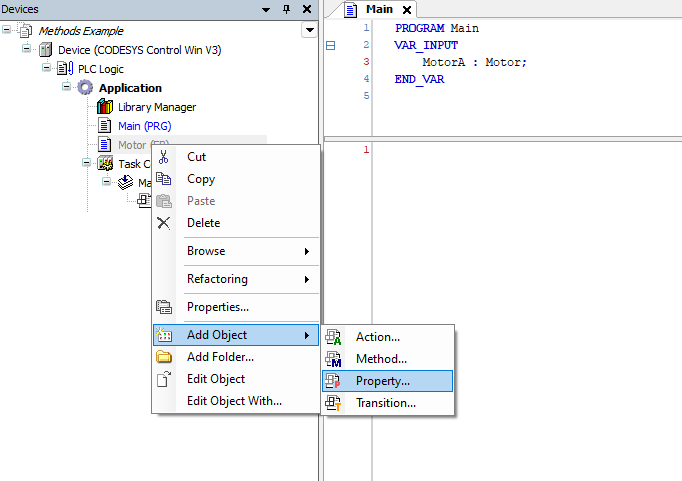Select Add Object menu entry
682x481 pixels.
tap(236, 335)
